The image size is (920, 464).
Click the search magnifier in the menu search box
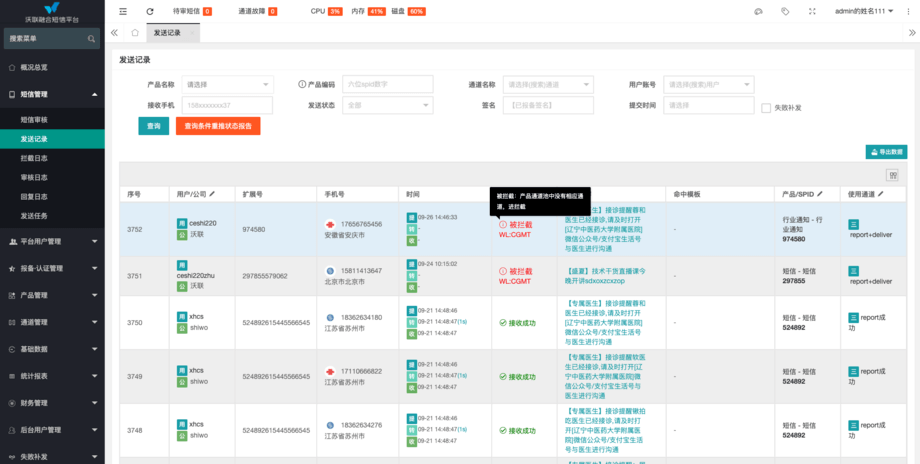point(91,39)
